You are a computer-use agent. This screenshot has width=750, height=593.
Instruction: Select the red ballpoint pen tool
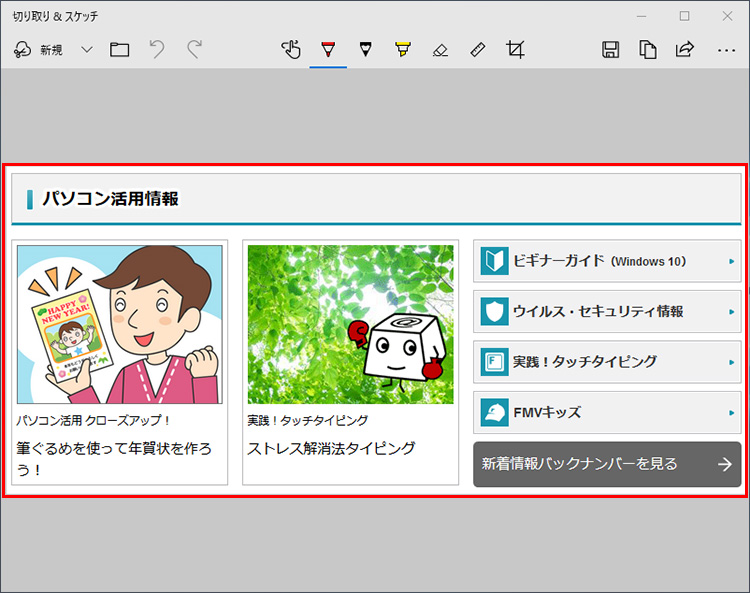(328, 49)
